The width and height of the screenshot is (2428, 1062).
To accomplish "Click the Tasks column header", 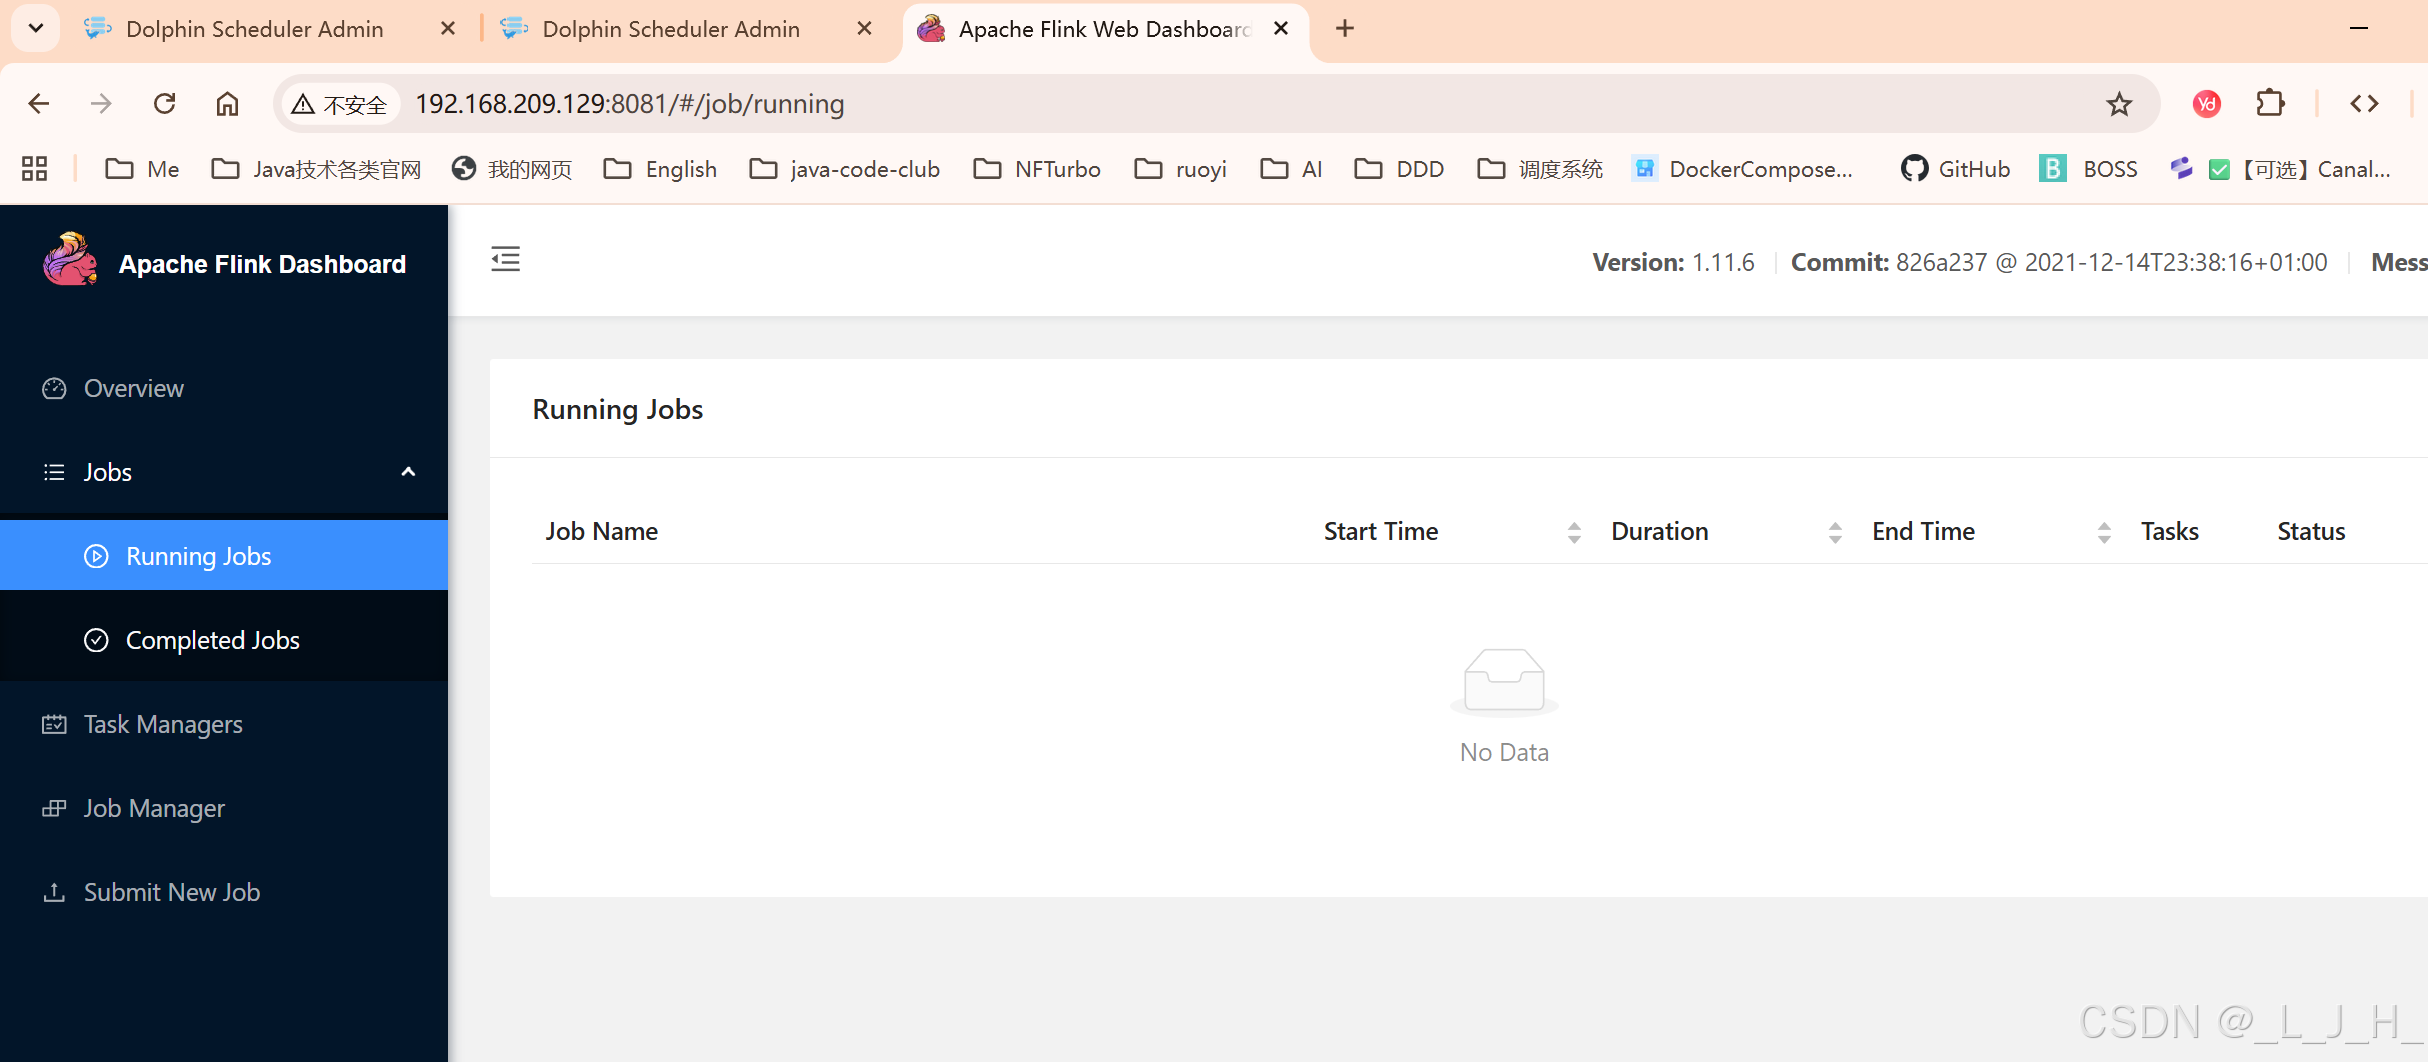I will 2169,532.
